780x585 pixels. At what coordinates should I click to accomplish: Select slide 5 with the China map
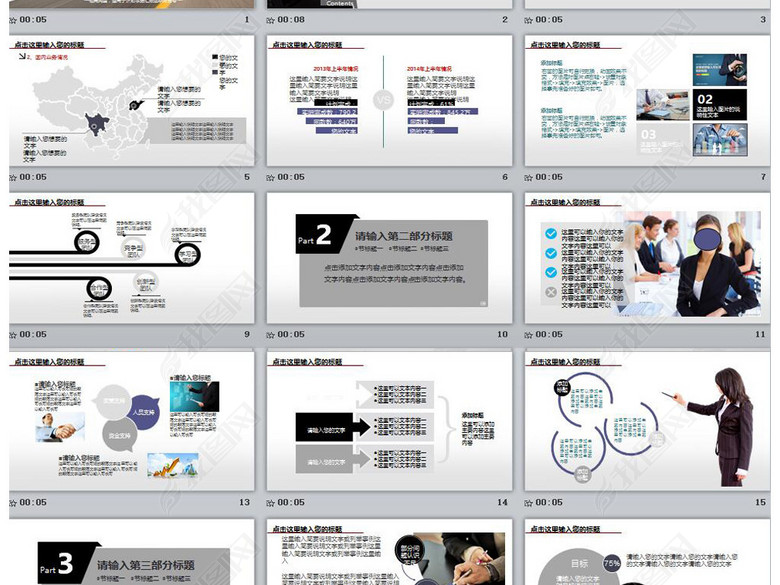click(130, 100)
